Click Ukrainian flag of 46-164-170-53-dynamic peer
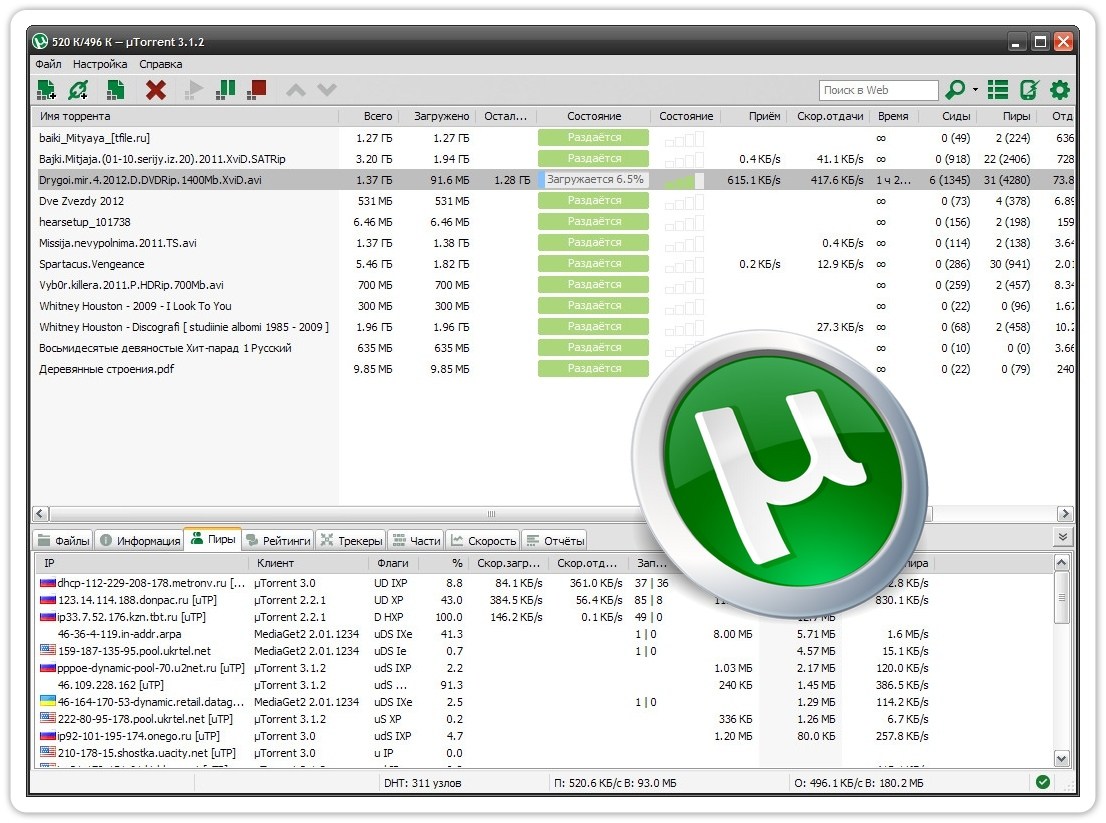Image resolution: width=1106 pixels, height=823 pixels. click(47, 701)
